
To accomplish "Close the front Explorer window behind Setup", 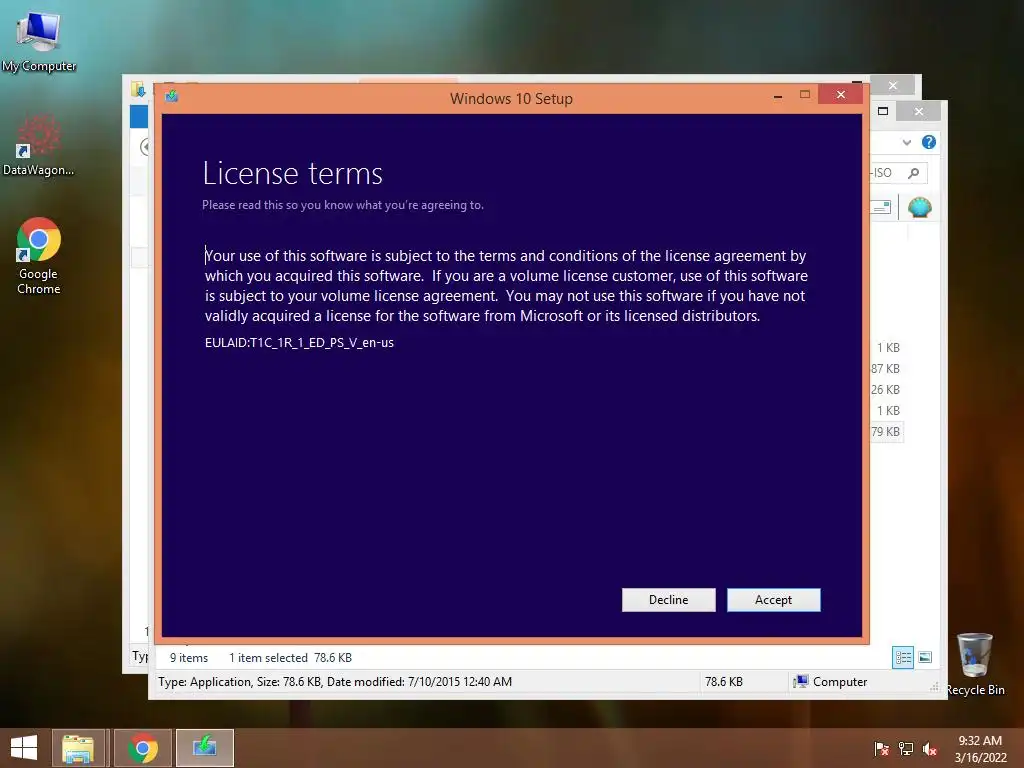I will click(x=918, y=112).
